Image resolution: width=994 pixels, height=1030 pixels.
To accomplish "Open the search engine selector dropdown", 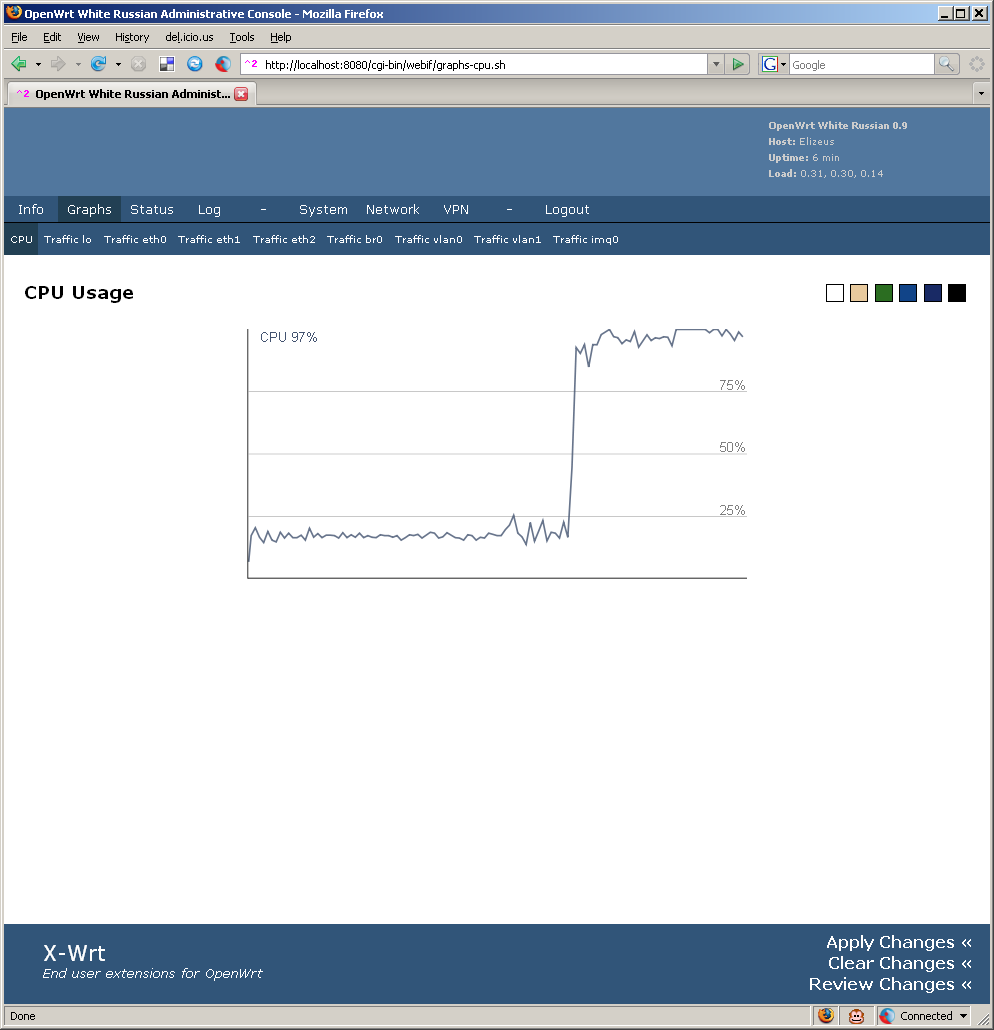I will click(783, 64).
